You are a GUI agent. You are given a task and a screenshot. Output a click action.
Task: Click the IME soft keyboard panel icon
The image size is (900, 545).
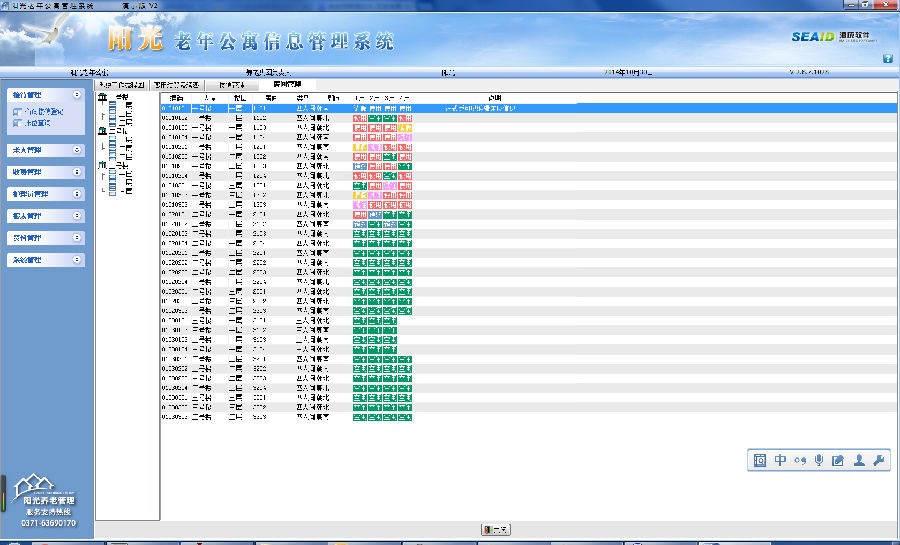coord(760,460)
